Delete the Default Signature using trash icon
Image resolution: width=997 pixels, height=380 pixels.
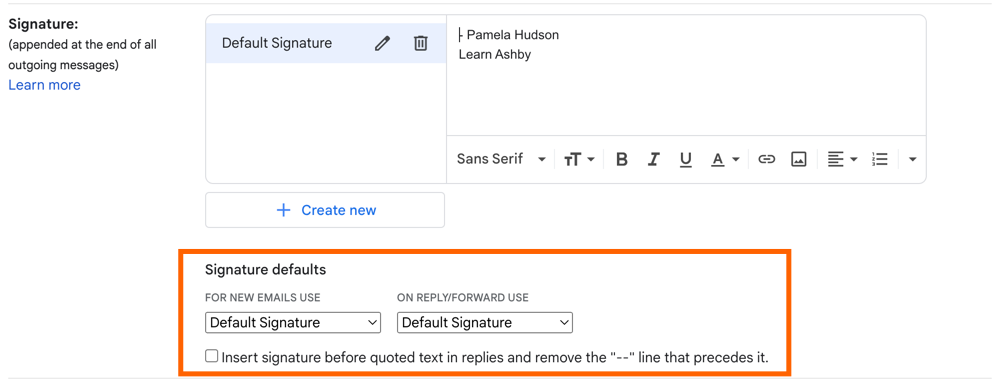point(420,44)
